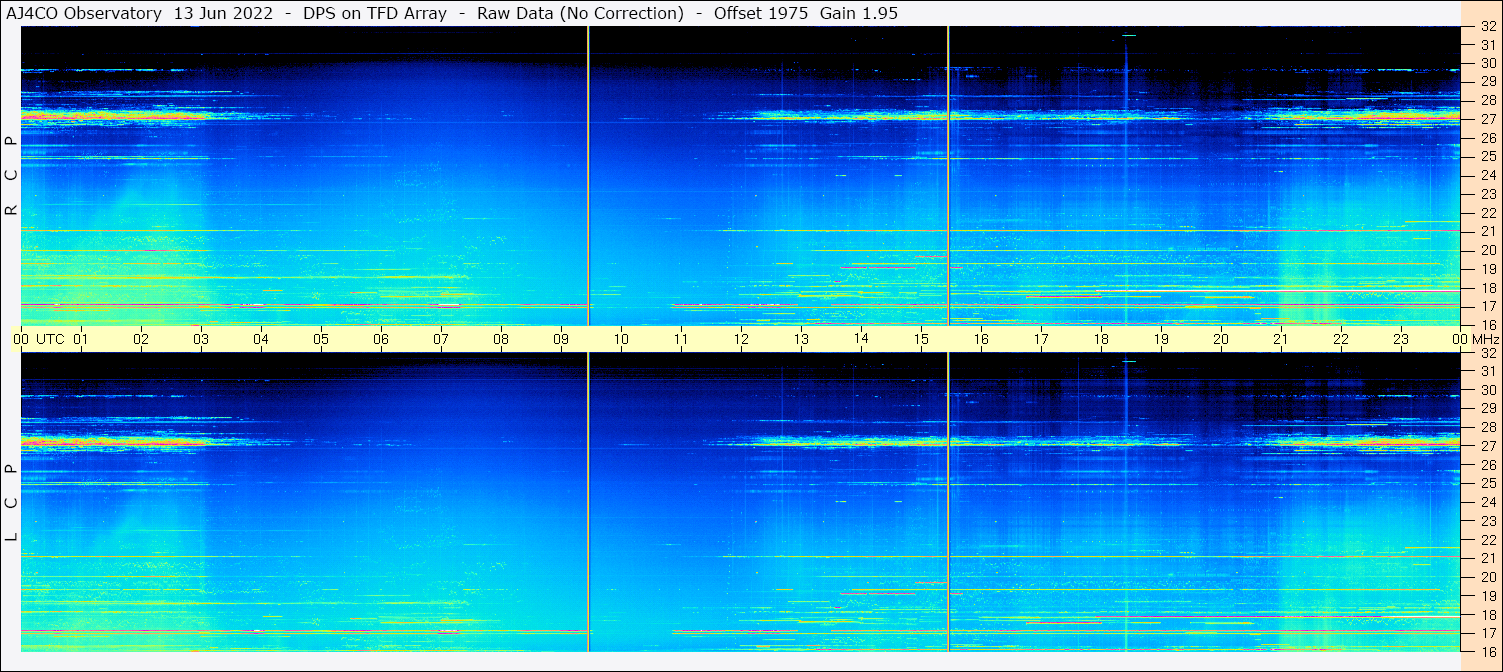Click the 'AJ4CO Observatory' title text
The width and height of the screenshot is (1503, 672).
coord(84,13)
